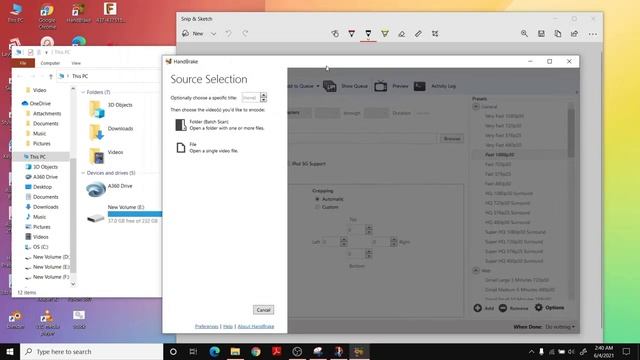Select This PC in navigation pane
The image size is (640, 360).
click(x=38, y=157)
